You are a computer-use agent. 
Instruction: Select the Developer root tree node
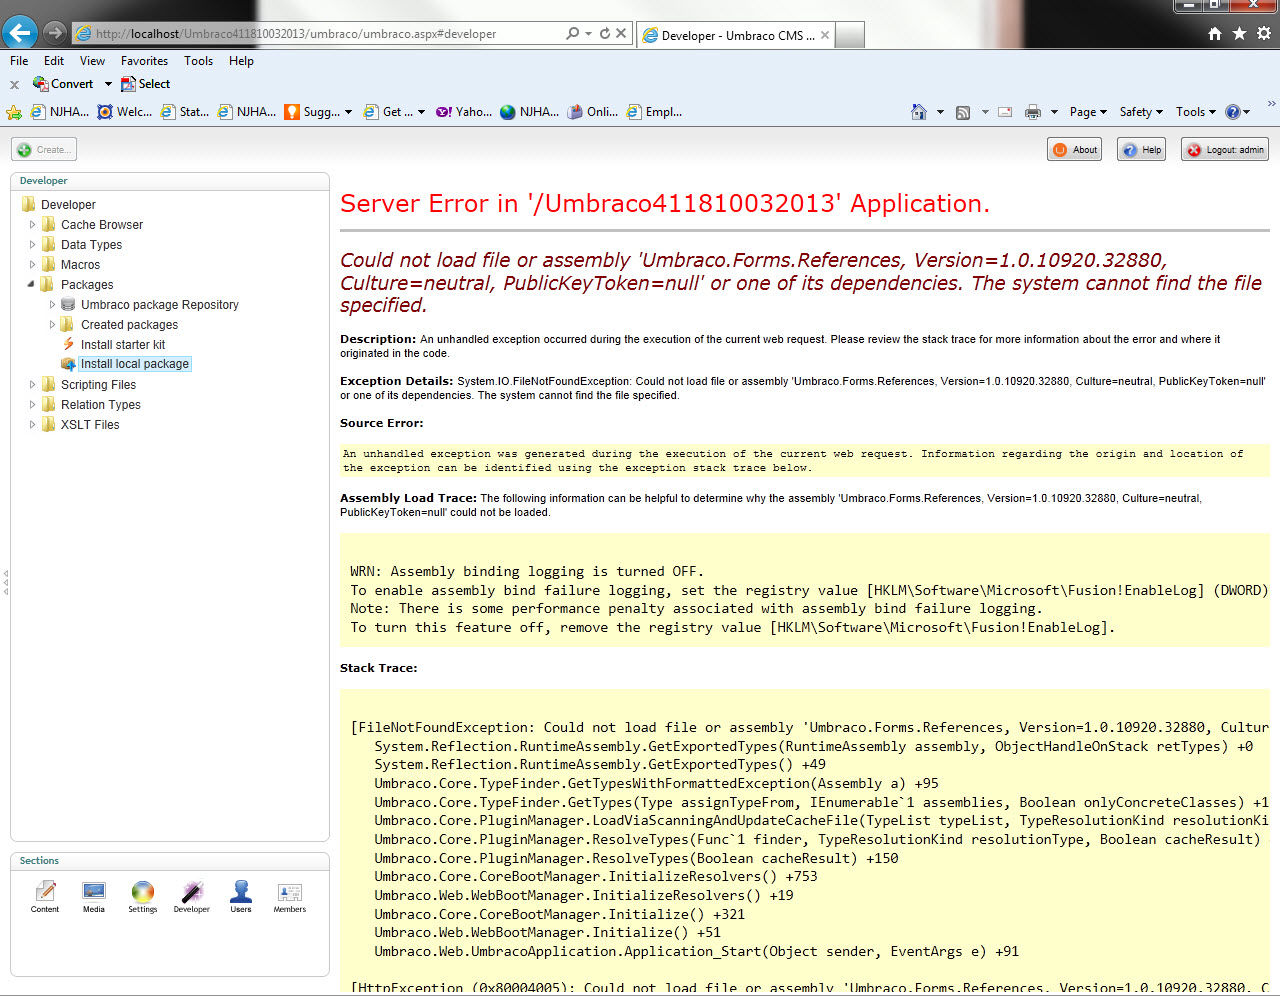68,205
